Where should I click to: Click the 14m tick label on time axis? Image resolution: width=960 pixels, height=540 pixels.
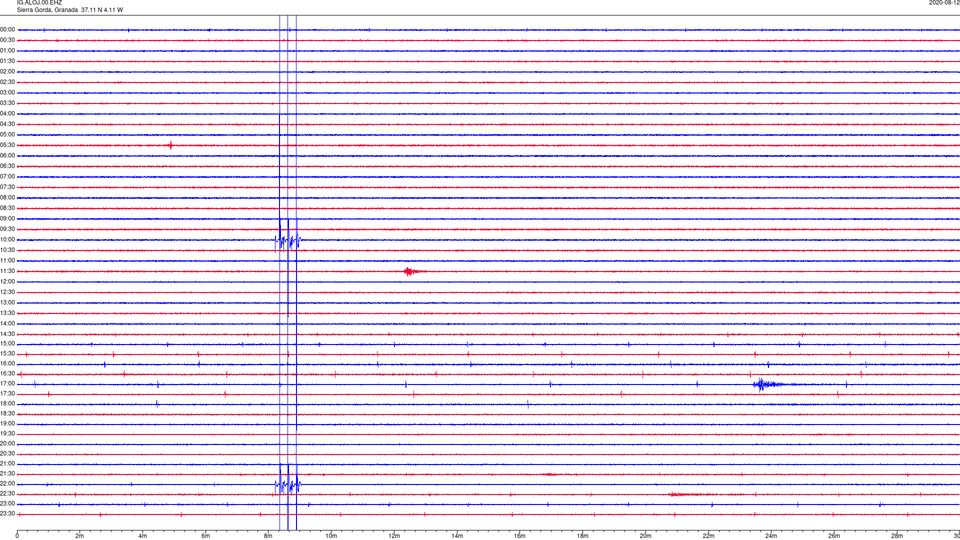coord(457,536)
